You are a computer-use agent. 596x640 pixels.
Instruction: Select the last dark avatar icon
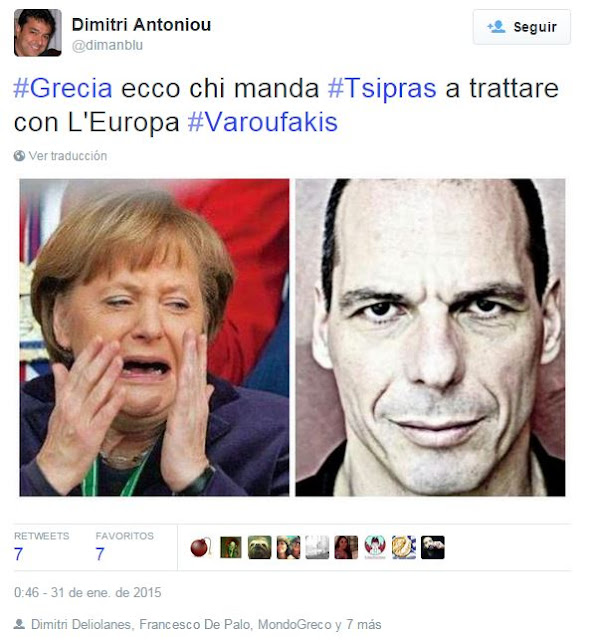(432, 547)
